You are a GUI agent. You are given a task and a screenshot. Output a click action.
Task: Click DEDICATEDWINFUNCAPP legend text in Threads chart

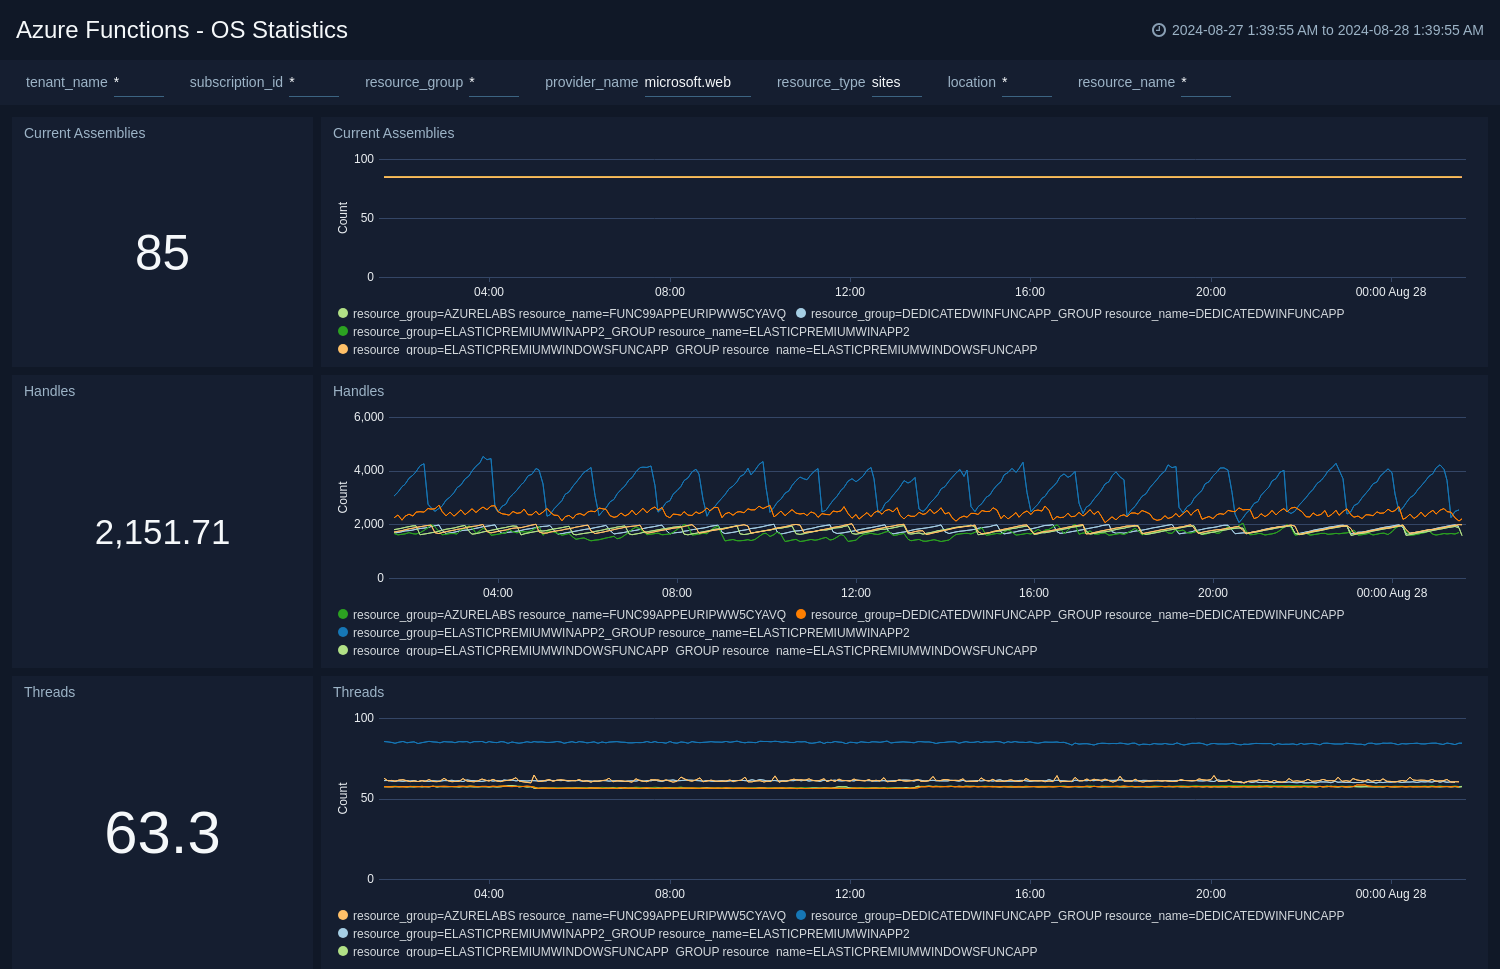[x=1077, y=916]
